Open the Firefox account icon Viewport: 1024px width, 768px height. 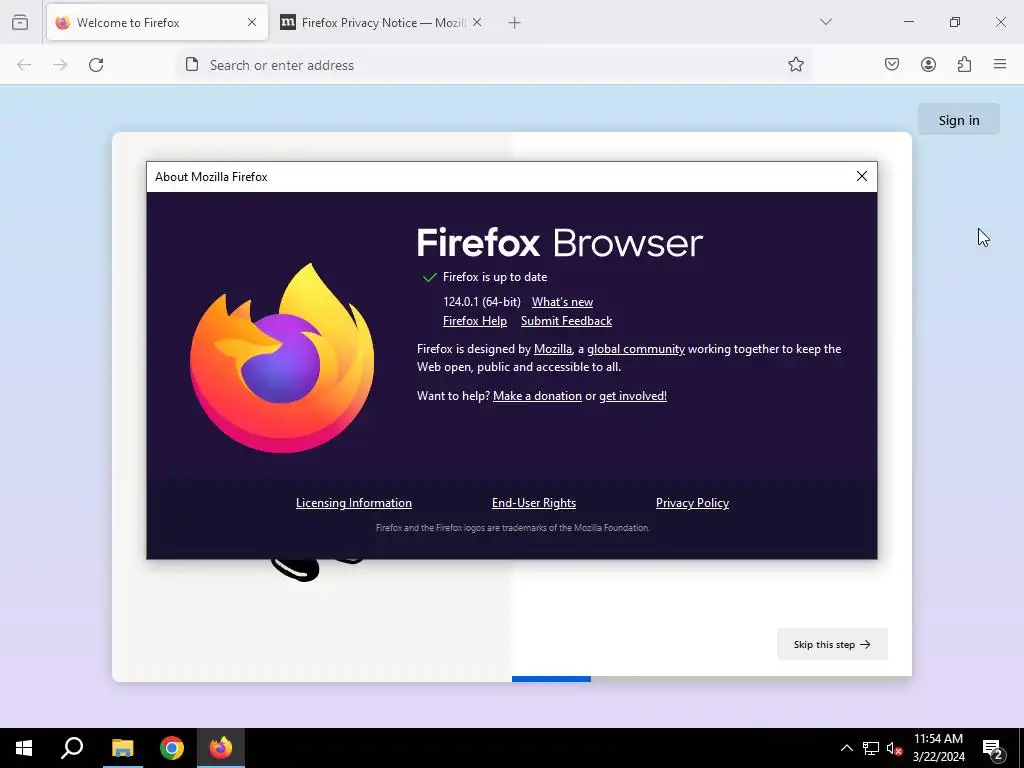[928, 64]
